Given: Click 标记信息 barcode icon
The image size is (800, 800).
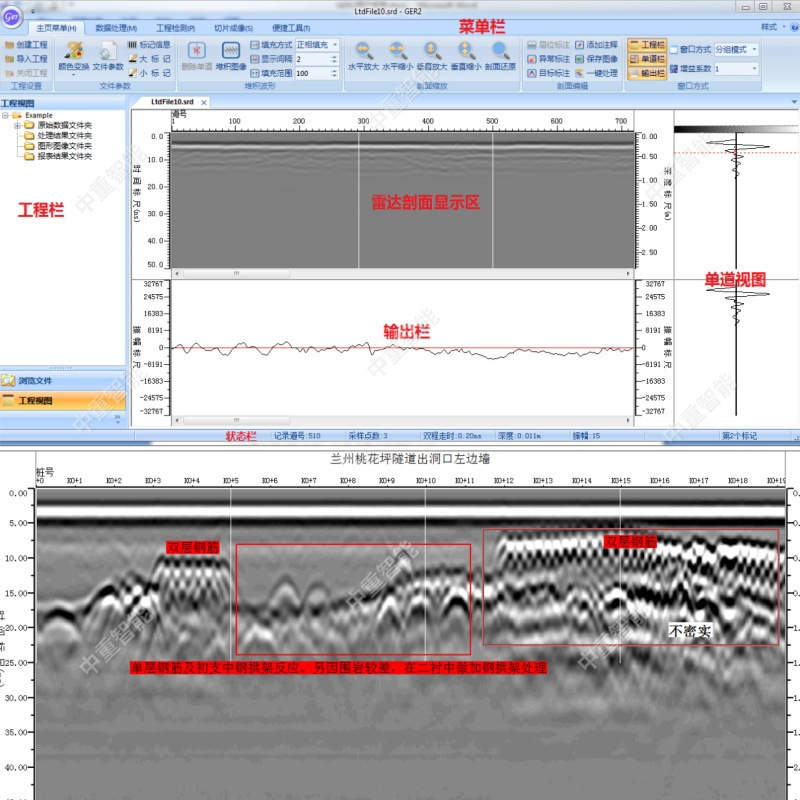Looking at the screenshot, I should coord(132,45).
